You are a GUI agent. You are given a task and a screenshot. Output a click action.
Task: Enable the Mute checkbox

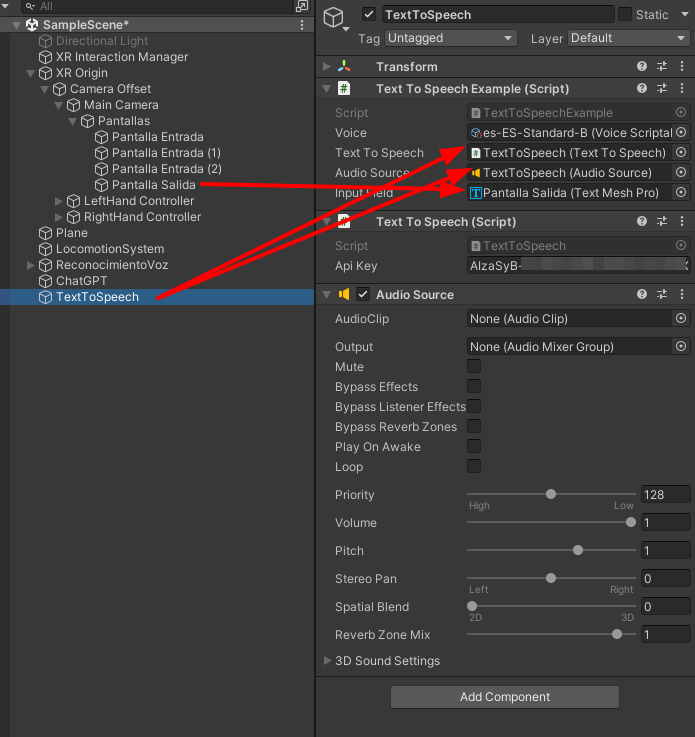pos(474,367)
